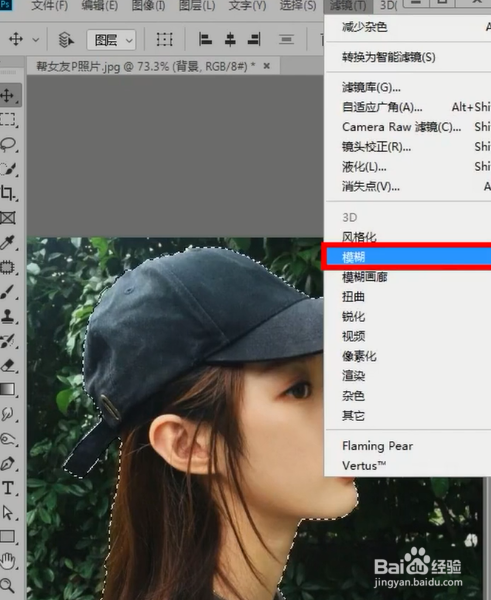
Task: Click the distribute vertically icon
Action: pos(286,39)
